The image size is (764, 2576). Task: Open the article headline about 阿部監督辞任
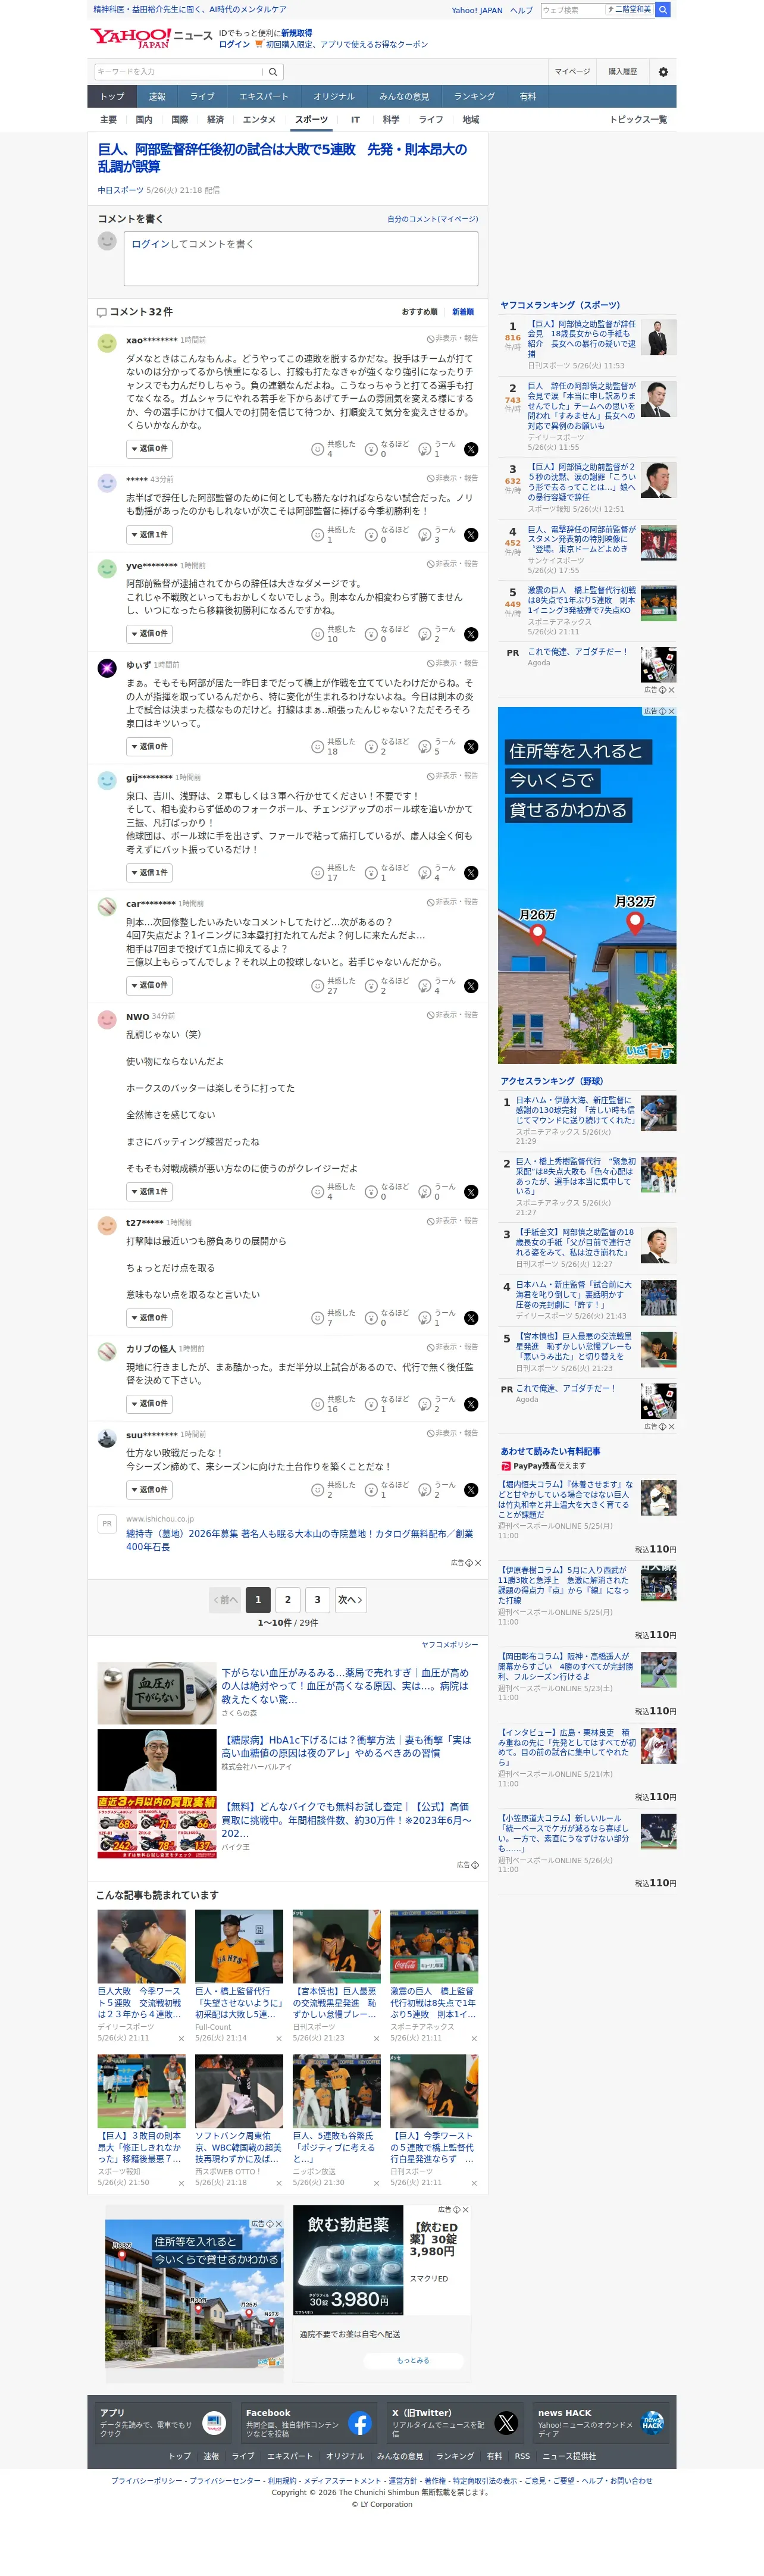(282, 158)
